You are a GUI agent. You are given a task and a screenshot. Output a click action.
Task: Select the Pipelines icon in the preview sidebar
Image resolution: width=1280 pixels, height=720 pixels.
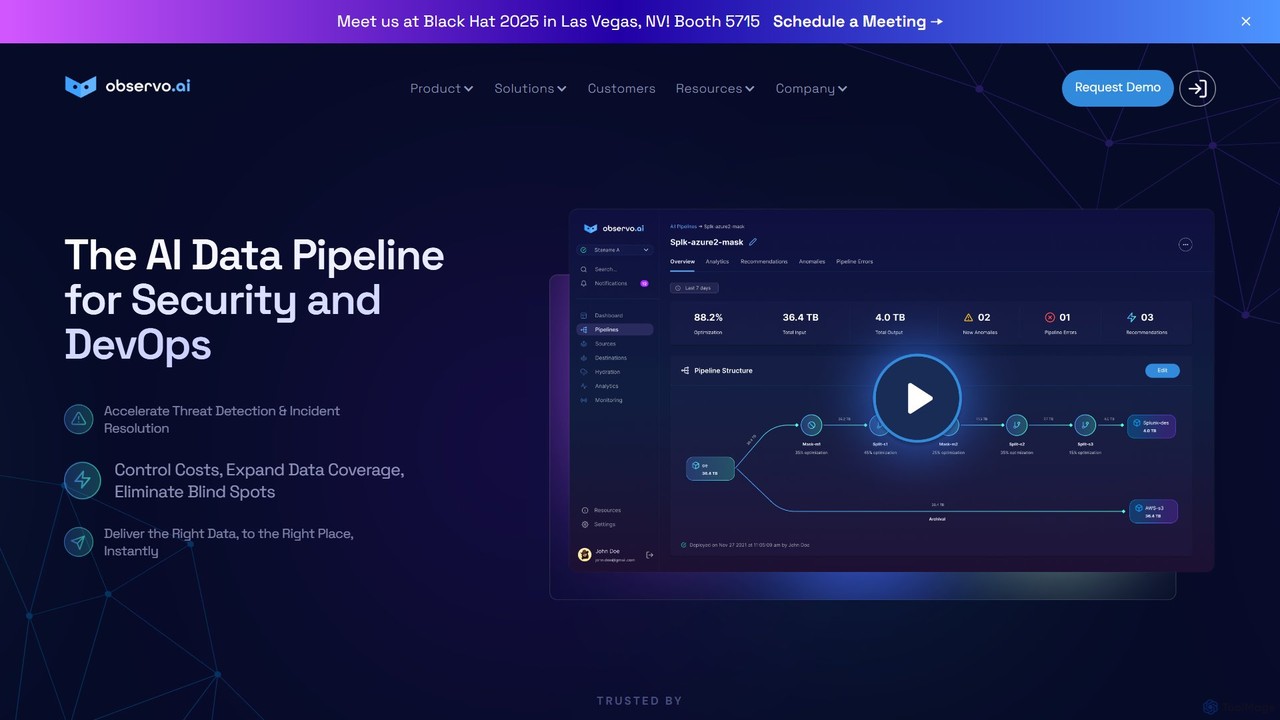(584, 329)
